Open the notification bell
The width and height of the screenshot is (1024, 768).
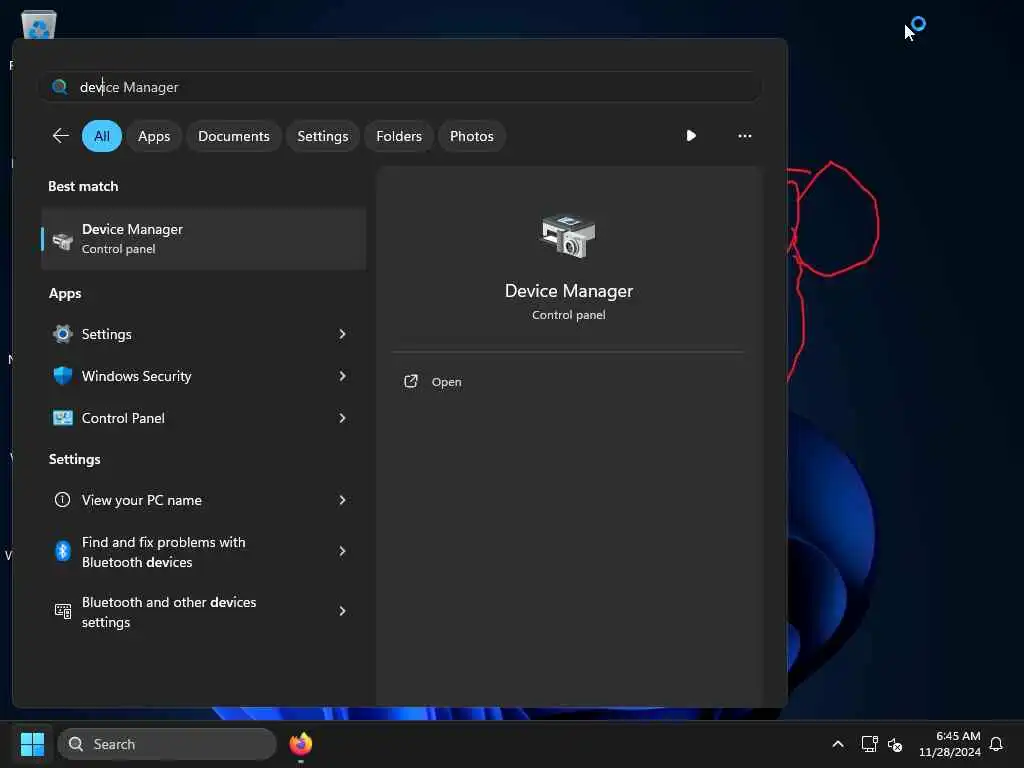coord(996,744)
